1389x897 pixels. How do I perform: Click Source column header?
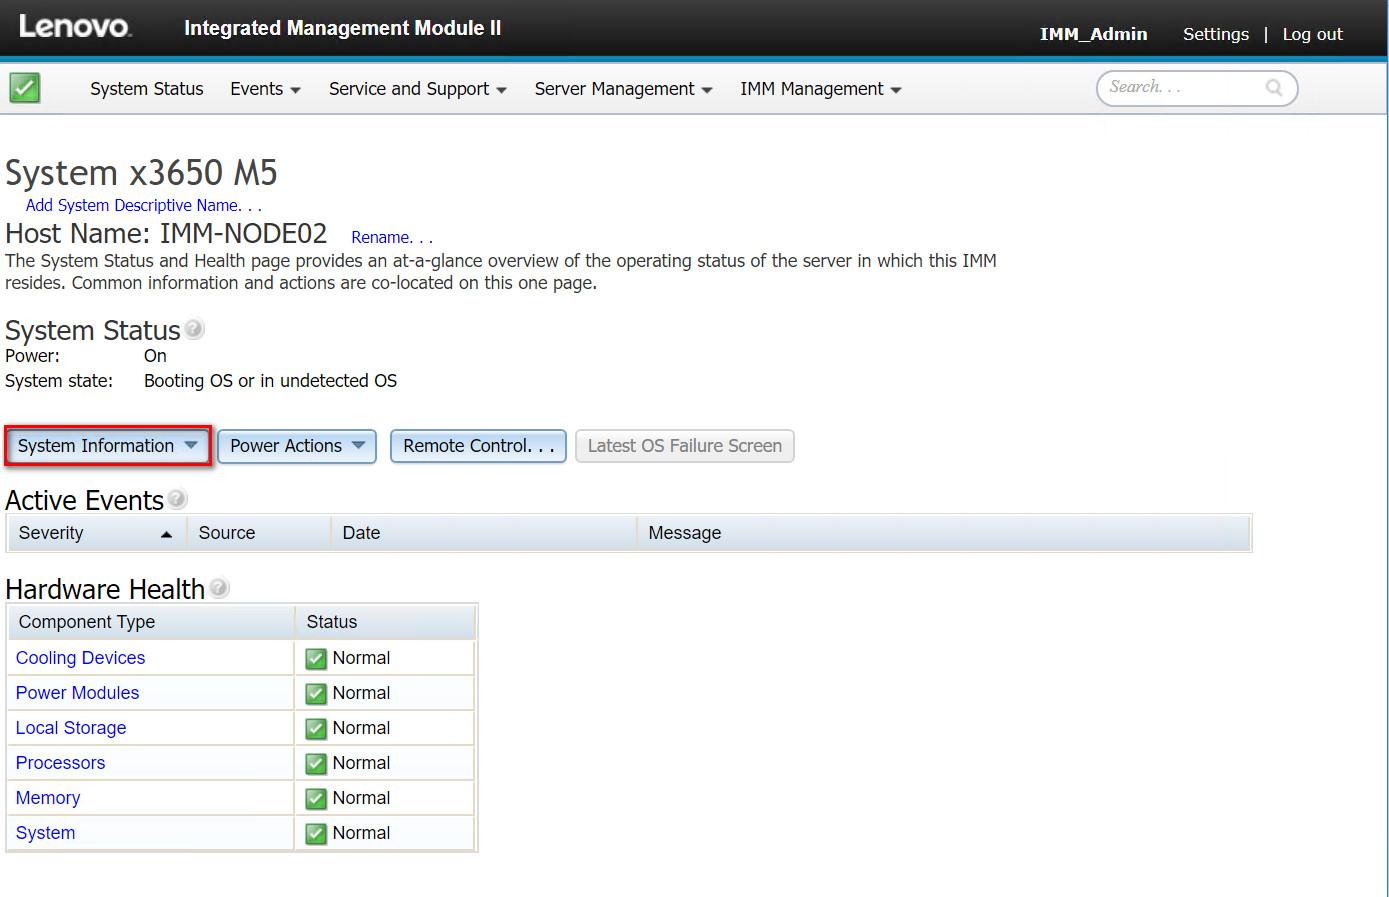pyautogui.click(x=260, y=533)
